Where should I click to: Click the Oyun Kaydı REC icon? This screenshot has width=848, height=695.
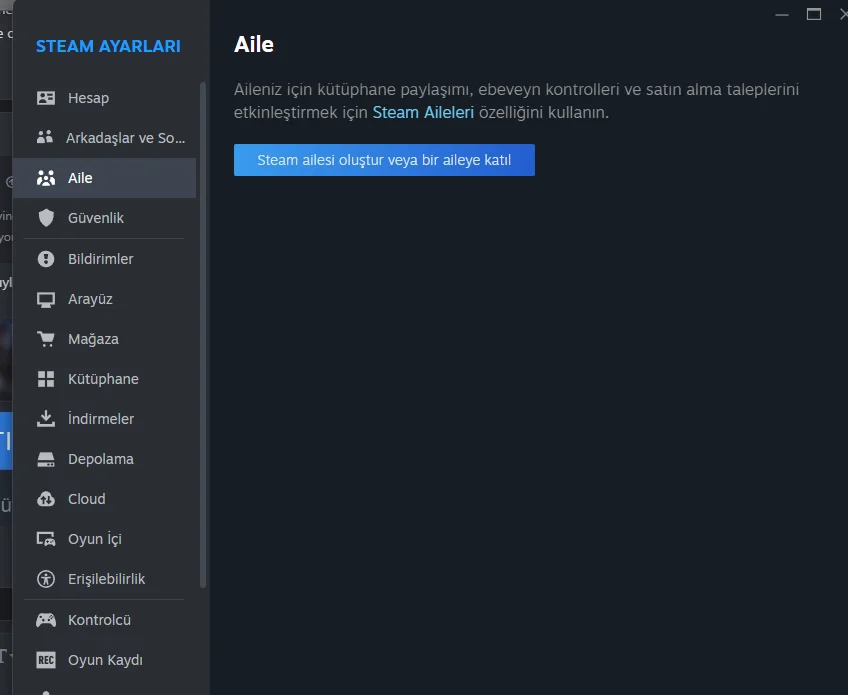tap(46, 660)
